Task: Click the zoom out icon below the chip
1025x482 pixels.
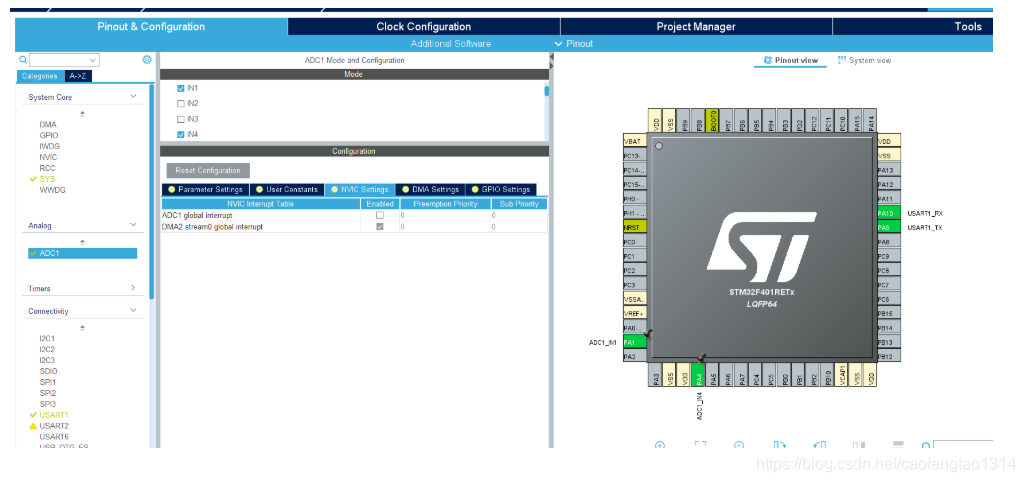Action: [739, 445]
